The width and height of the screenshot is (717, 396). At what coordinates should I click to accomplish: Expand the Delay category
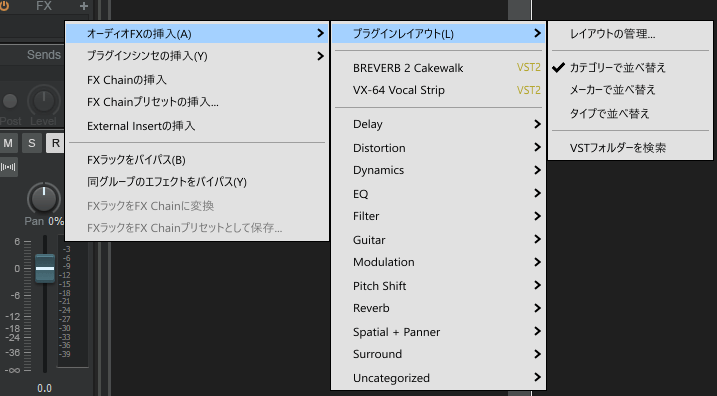click(x=438, y=124)
